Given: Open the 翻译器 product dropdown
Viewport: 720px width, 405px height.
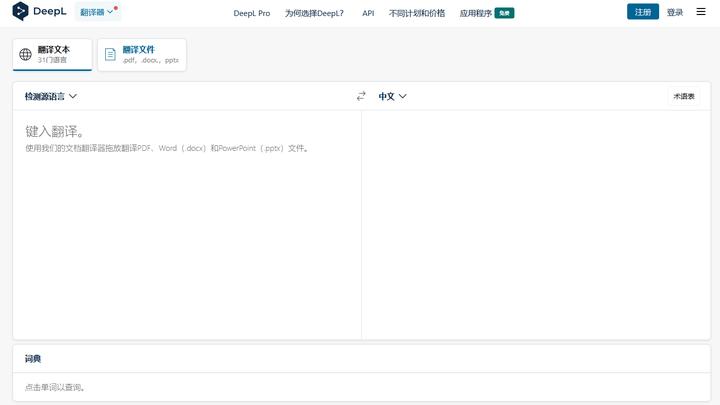Looking at the screenshot, I should pos(97,12).
